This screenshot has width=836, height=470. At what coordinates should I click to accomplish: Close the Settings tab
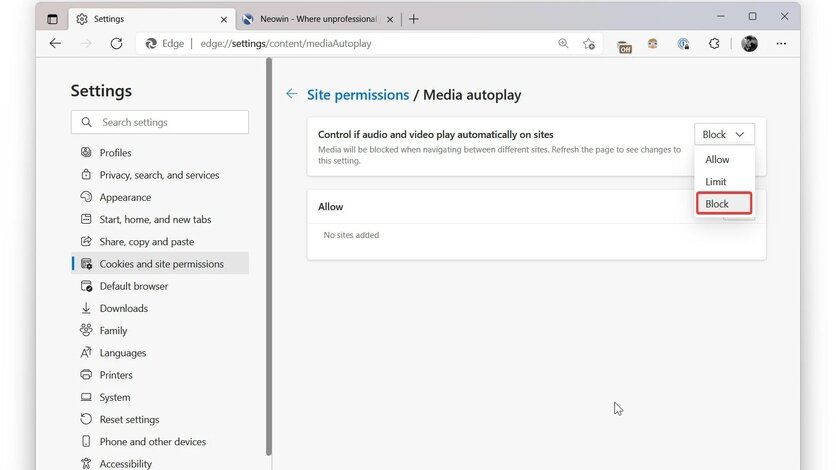click(x=224, y=20)
